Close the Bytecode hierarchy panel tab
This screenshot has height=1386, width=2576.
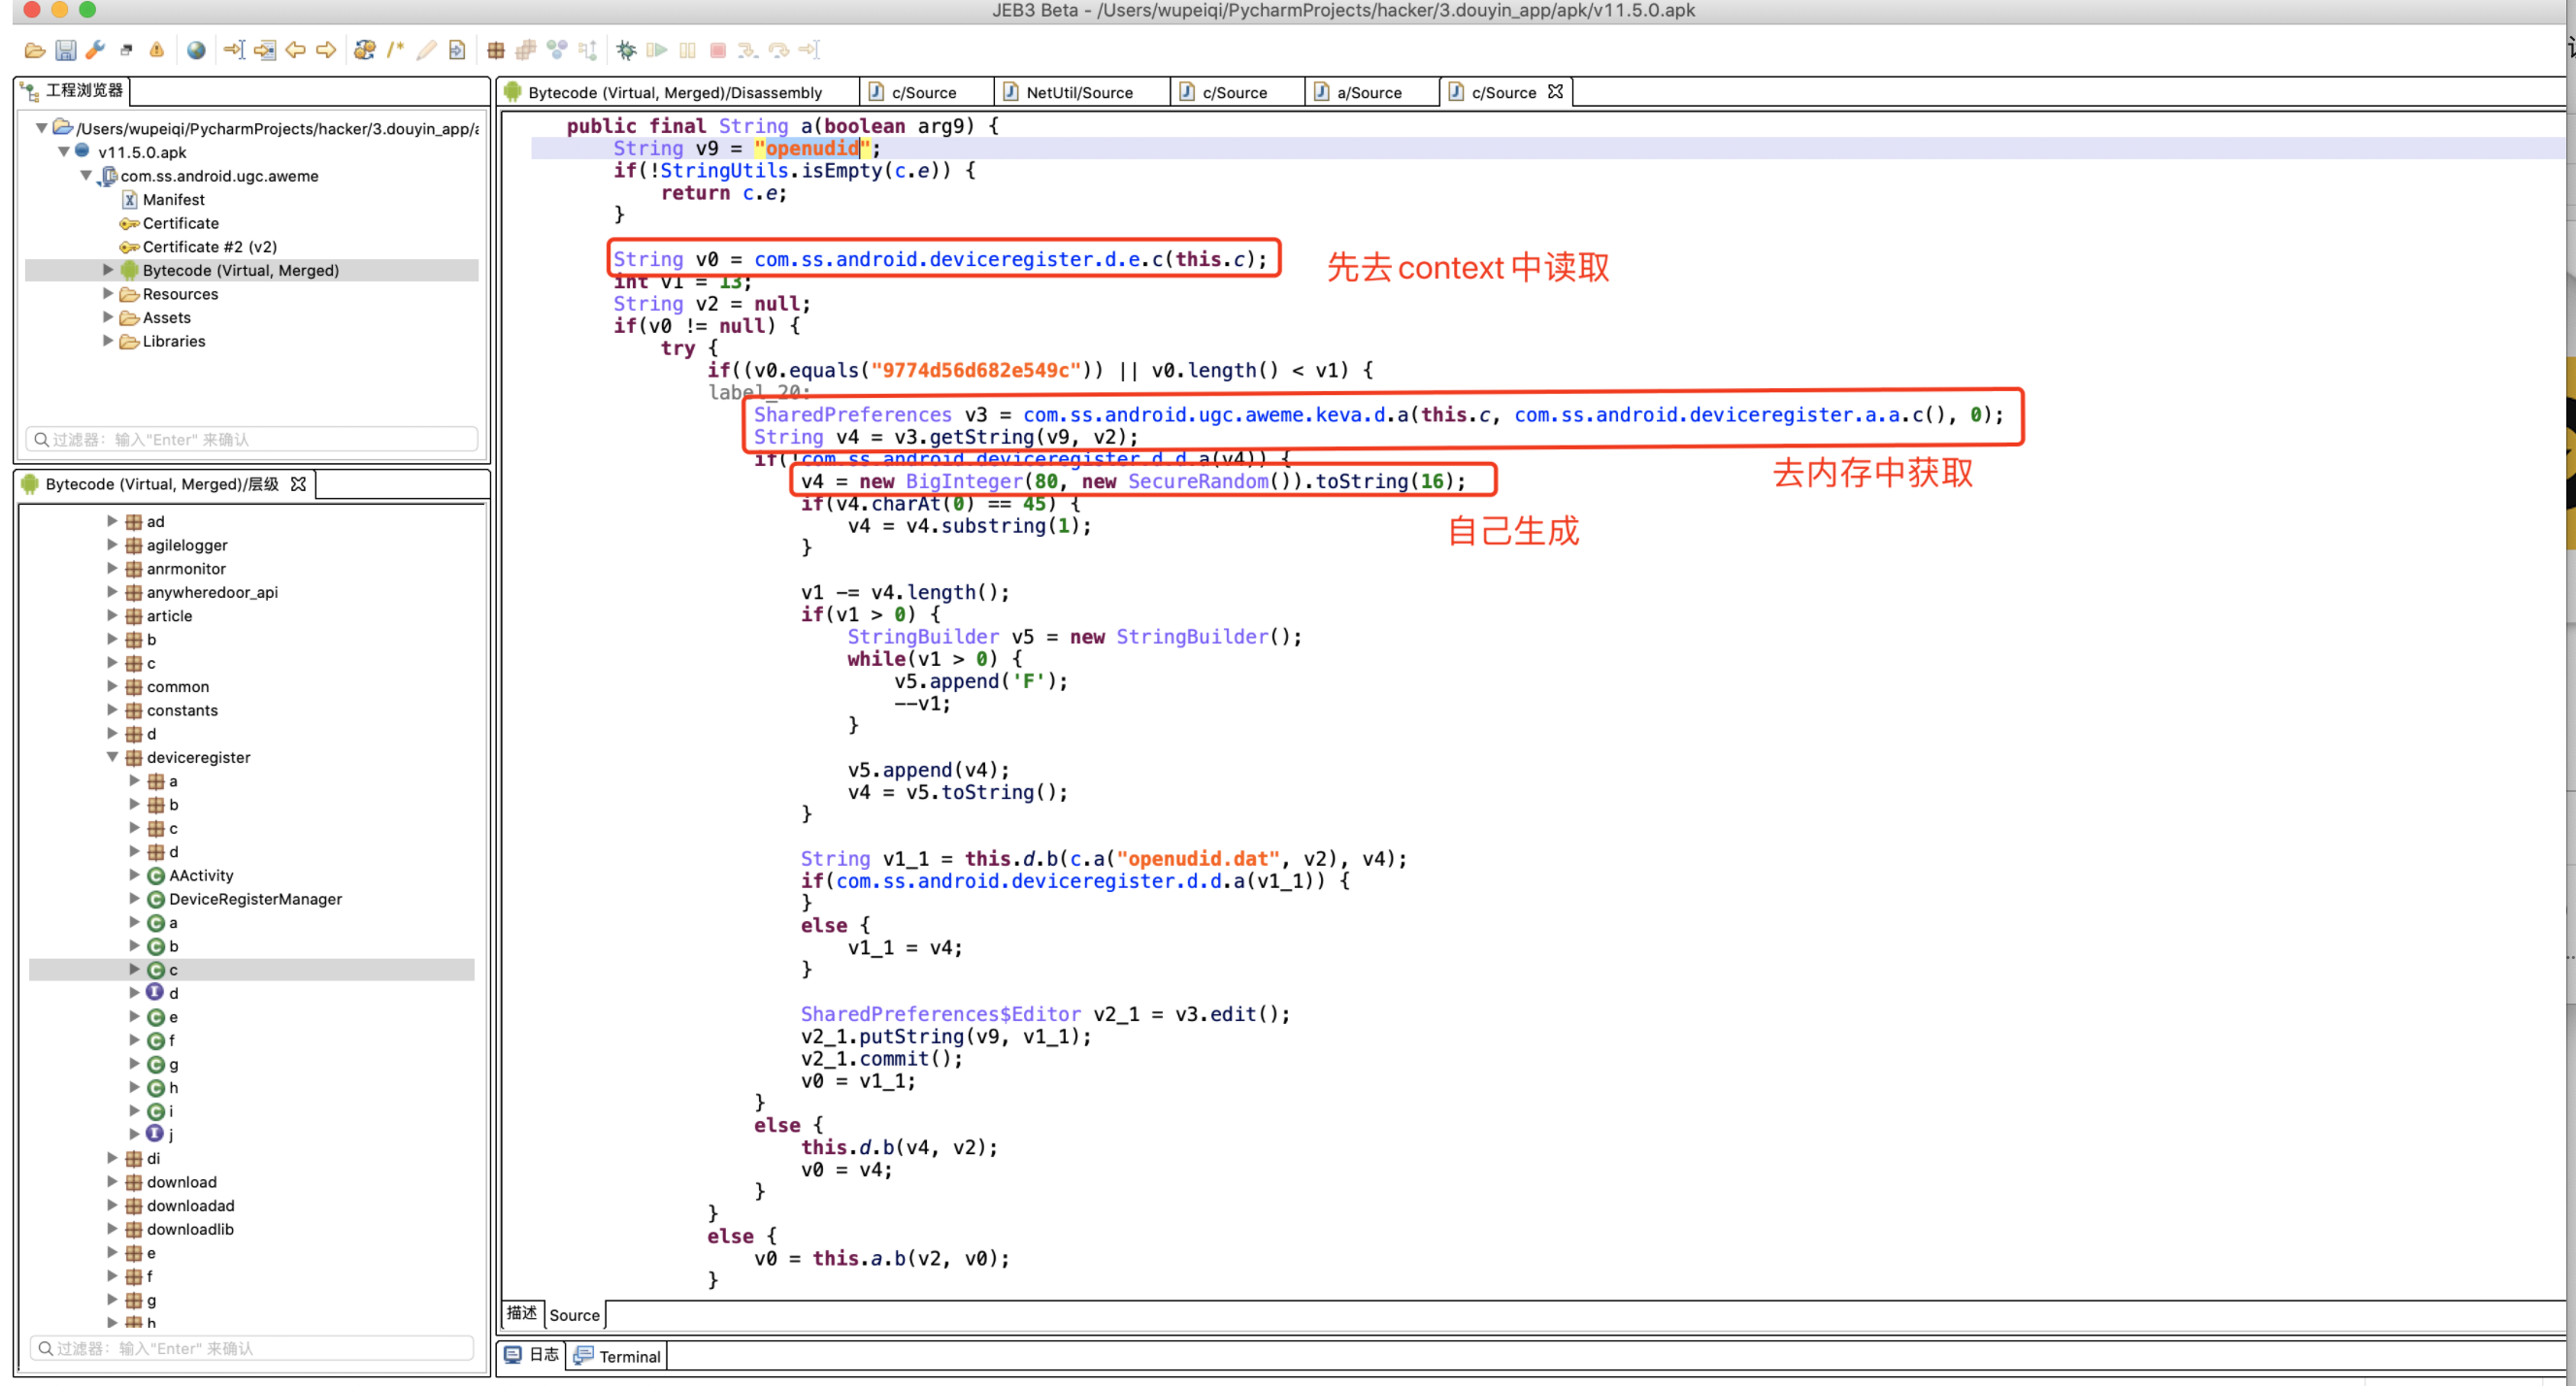[298, 484]
